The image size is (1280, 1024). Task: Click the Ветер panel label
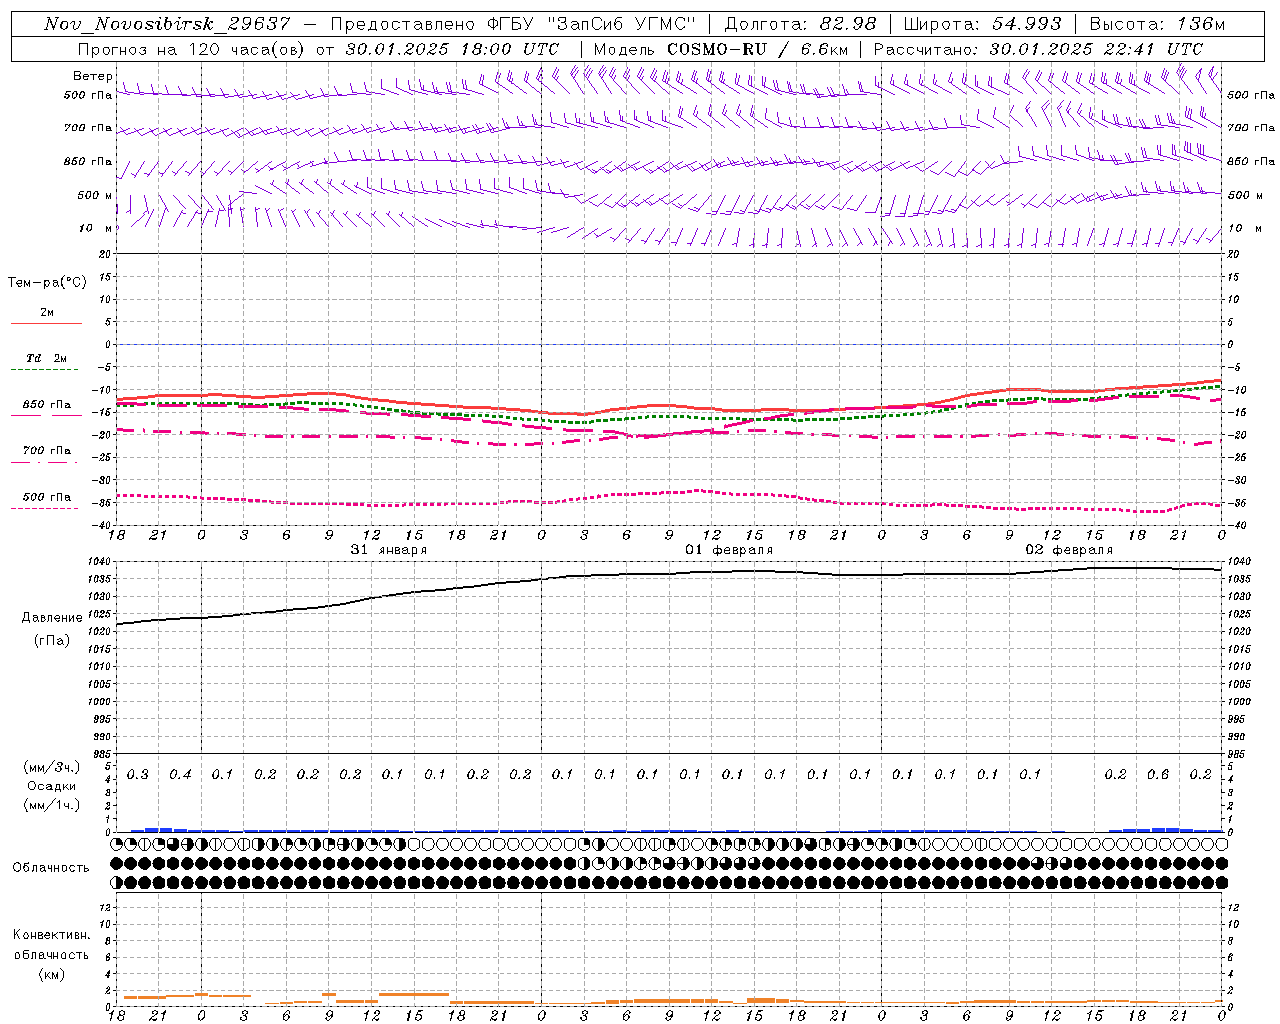click(92, 76)
